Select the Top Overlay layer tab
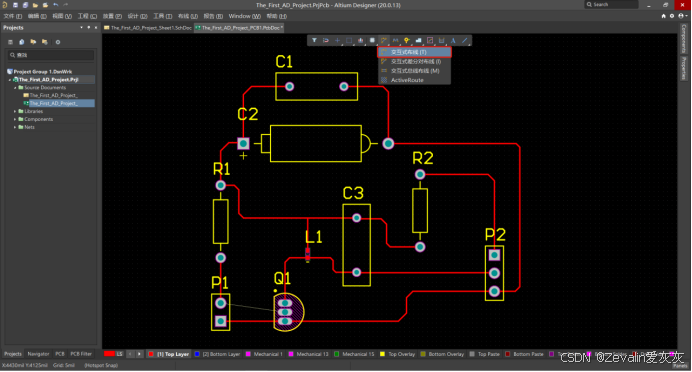Viewport: 692px width, 372px height. pyautogui.click(x=398, y=354)
